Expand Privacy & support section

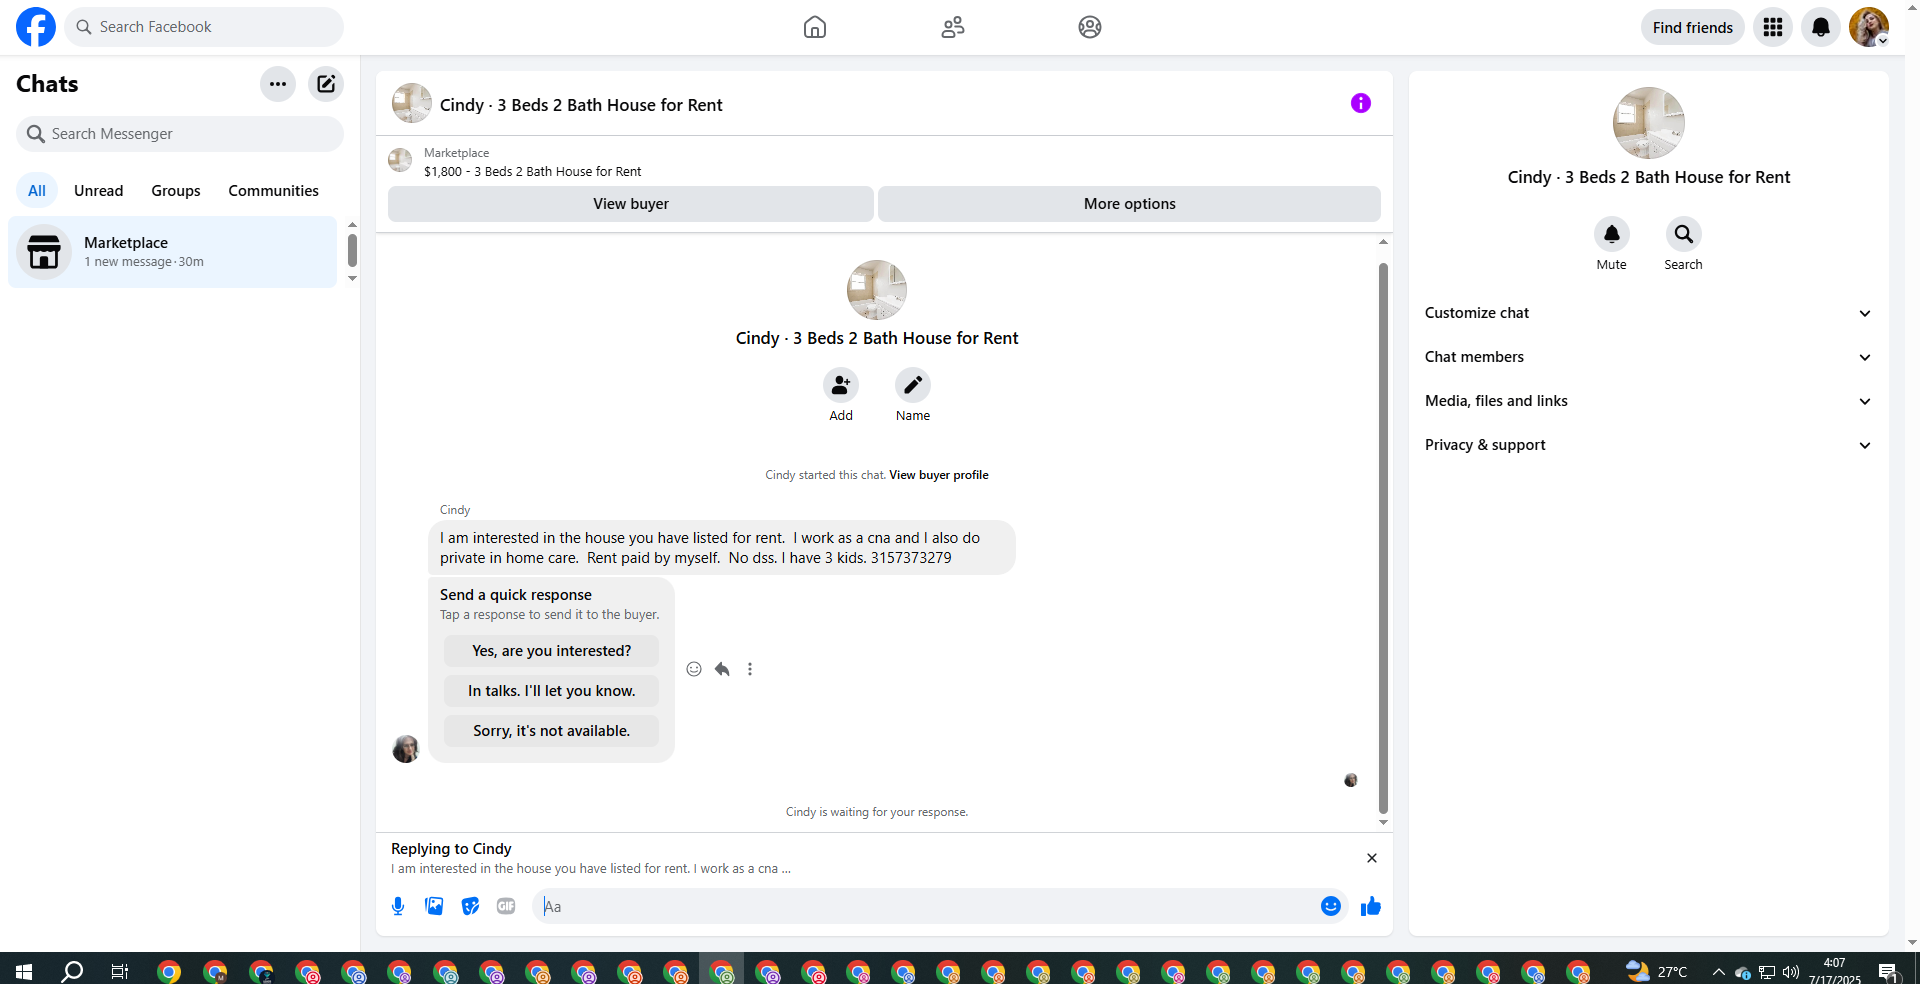[1649, 445]
